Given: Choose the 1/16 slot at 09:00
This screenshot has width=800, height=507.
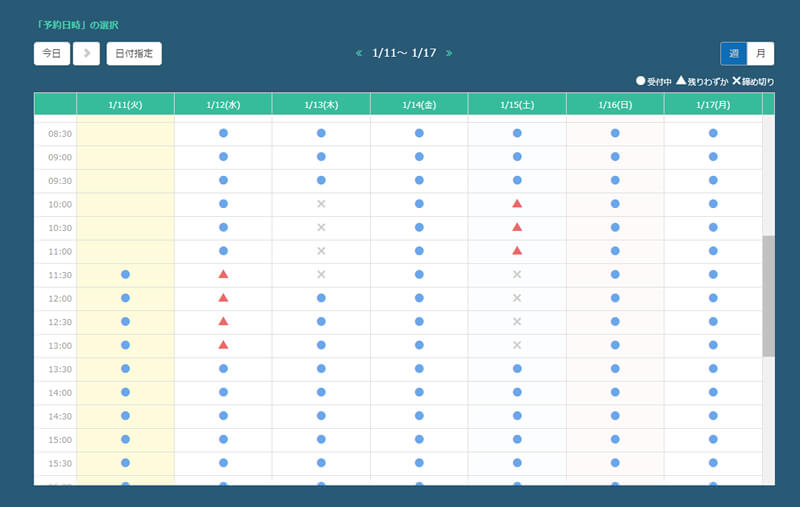Looking at the screenshot, I should 615,156.
